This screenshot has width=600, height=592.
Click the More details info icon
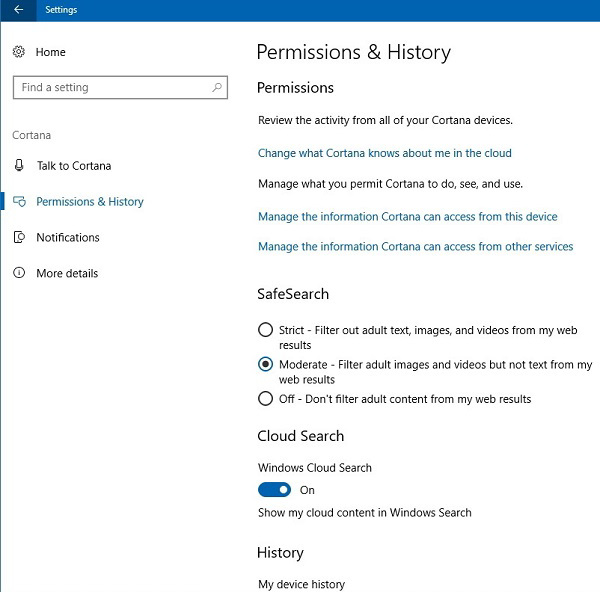[19, 273]
